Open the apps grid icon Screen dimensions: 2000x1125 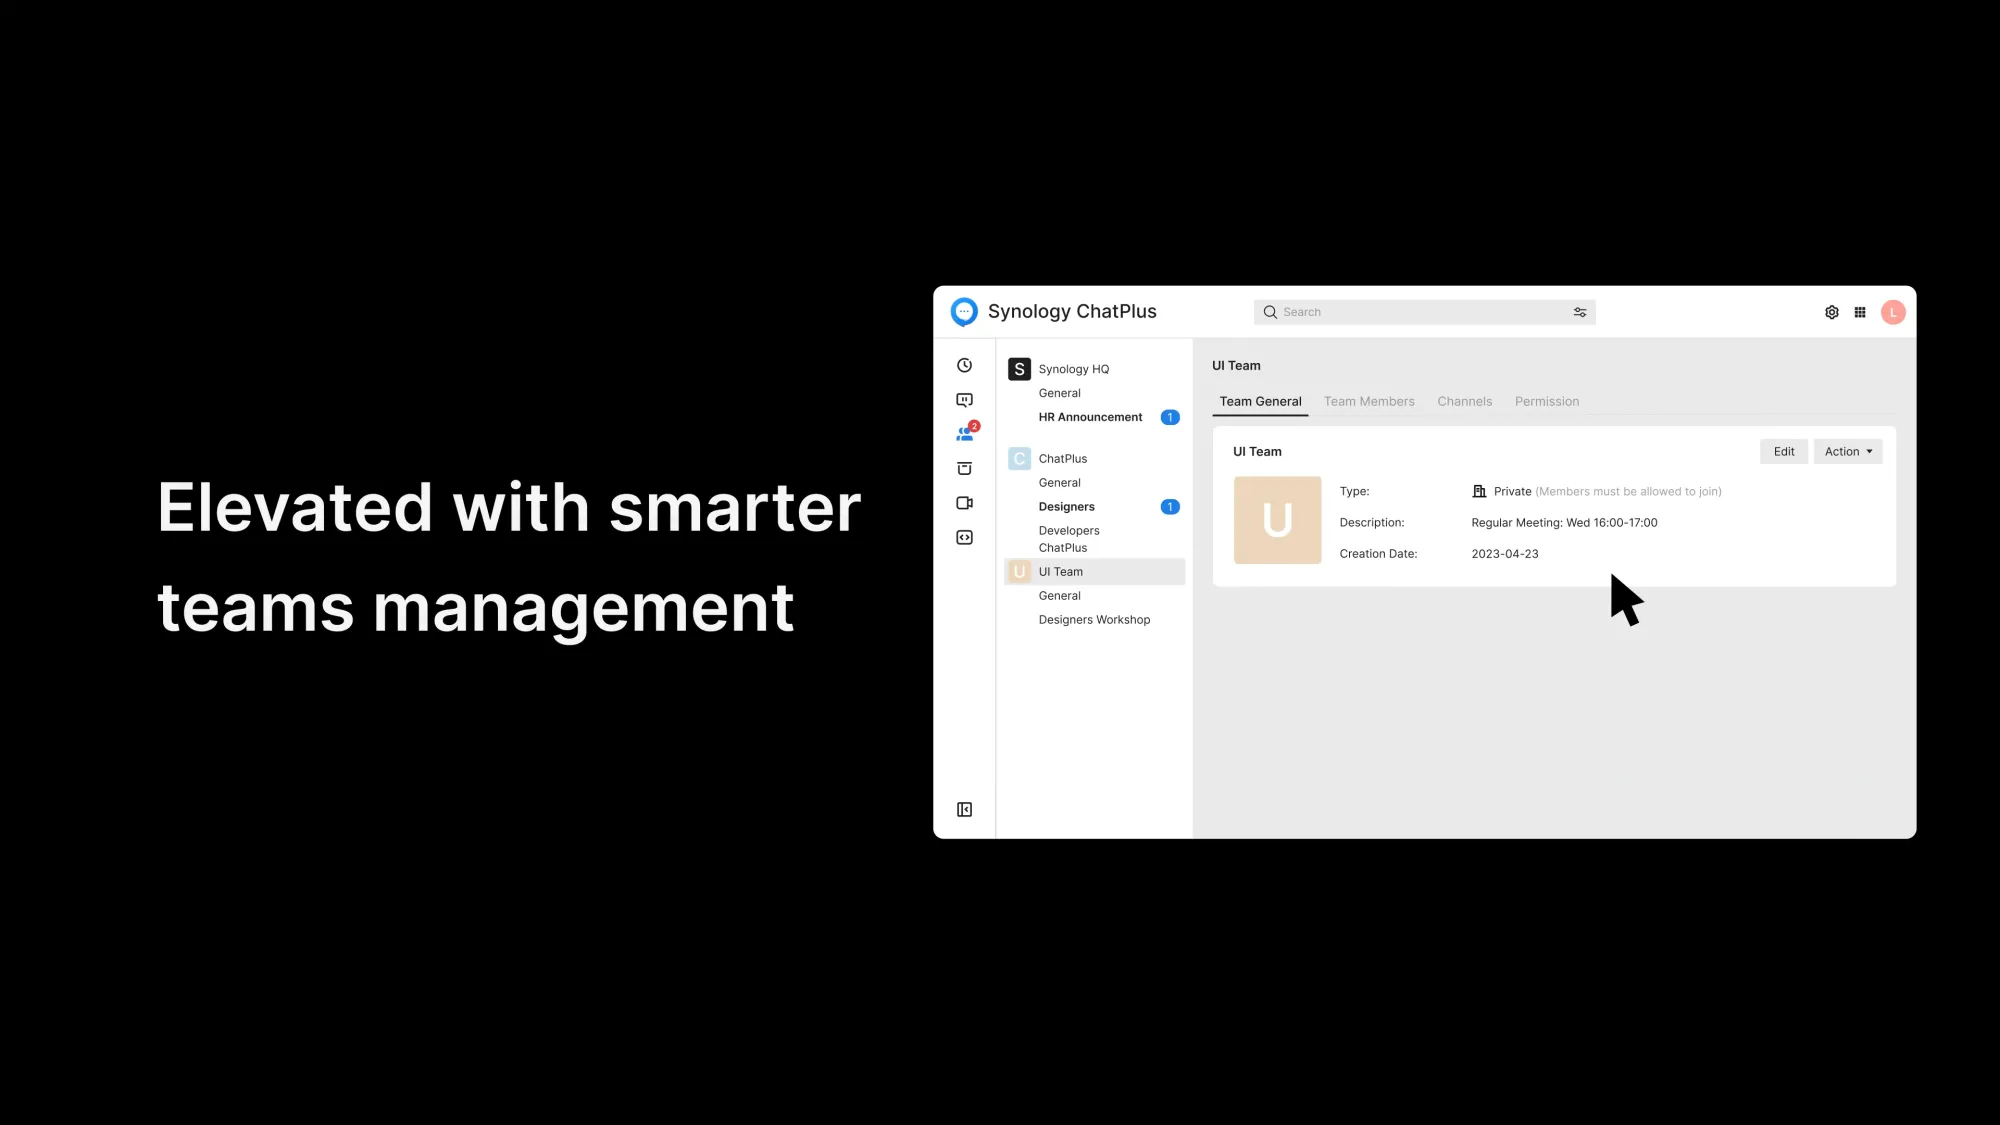pos(1860,312)
